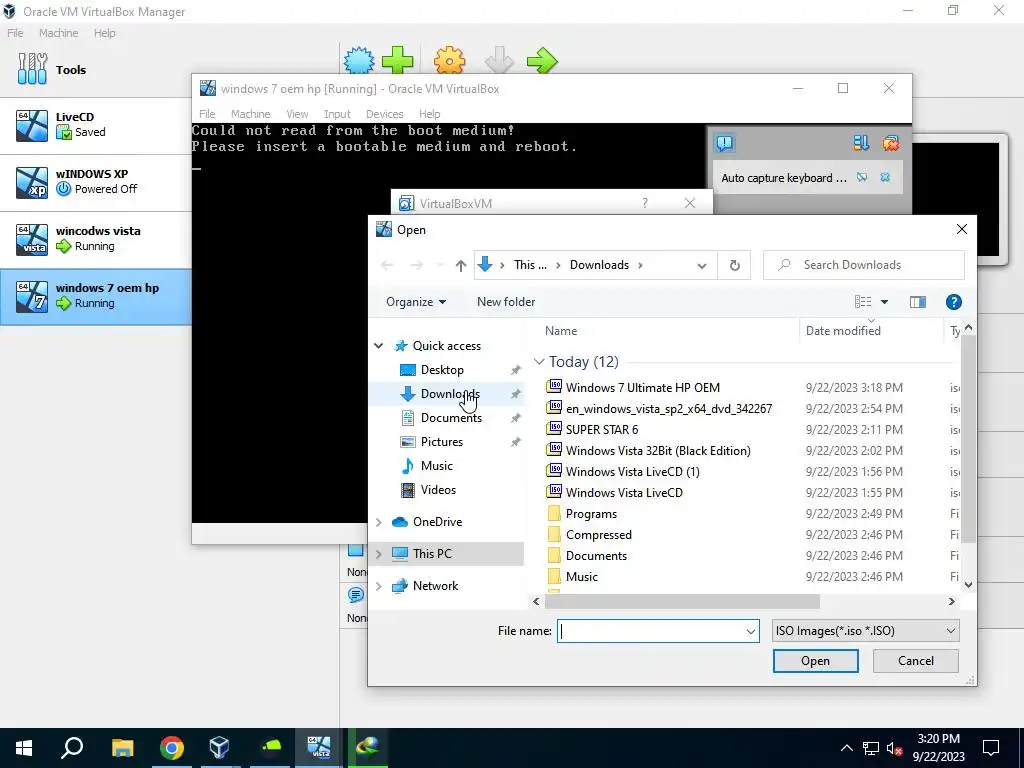Expand the Network tree node
The width and height of the screenshot is (1024, 768).
coord(379,586)
